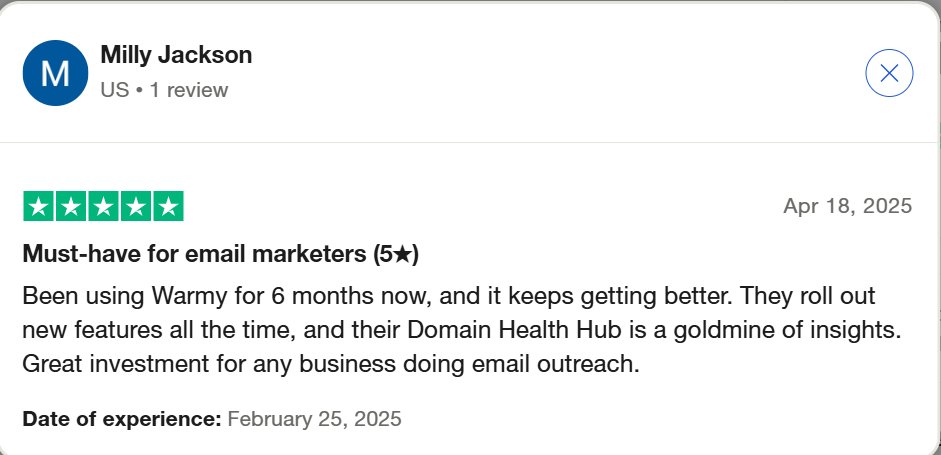Click the blue M avatar circle

tap(55, 73)
